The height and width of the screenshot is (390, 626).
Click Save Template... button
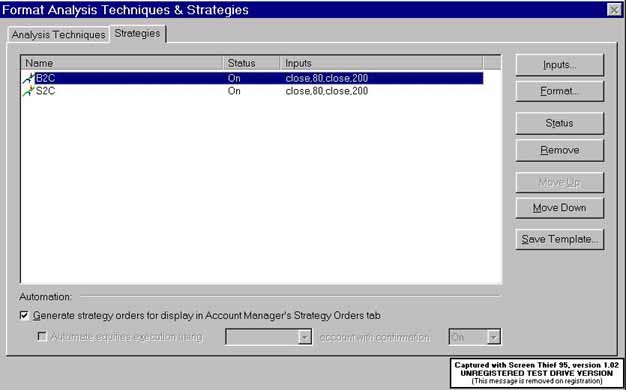point(560,239)
